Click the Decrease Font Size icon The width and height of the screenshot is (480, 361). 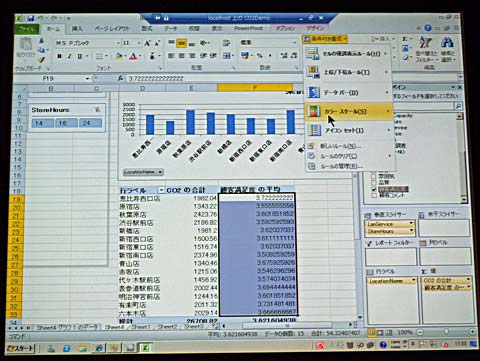point(157,43)
